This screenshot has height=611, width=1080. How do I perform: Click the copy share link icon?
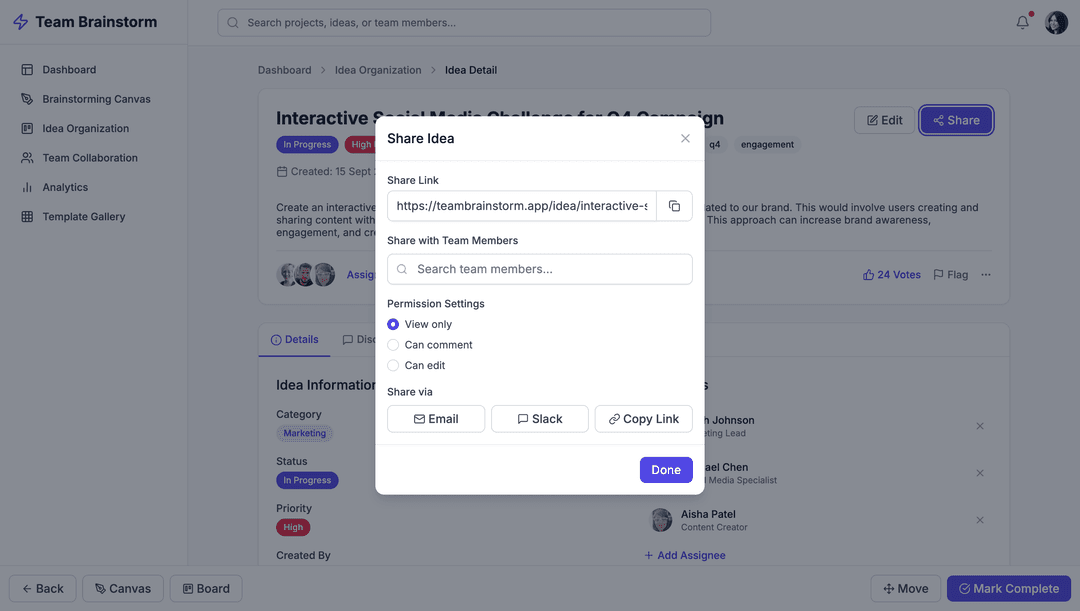674,206
